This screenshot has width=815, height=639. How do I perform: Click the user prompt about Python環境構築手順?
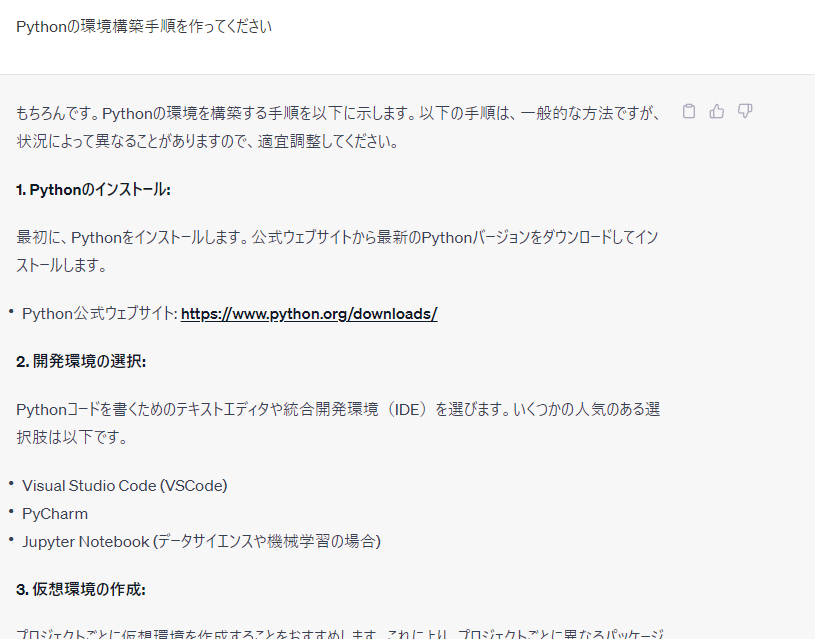click(x=144, y=27)
